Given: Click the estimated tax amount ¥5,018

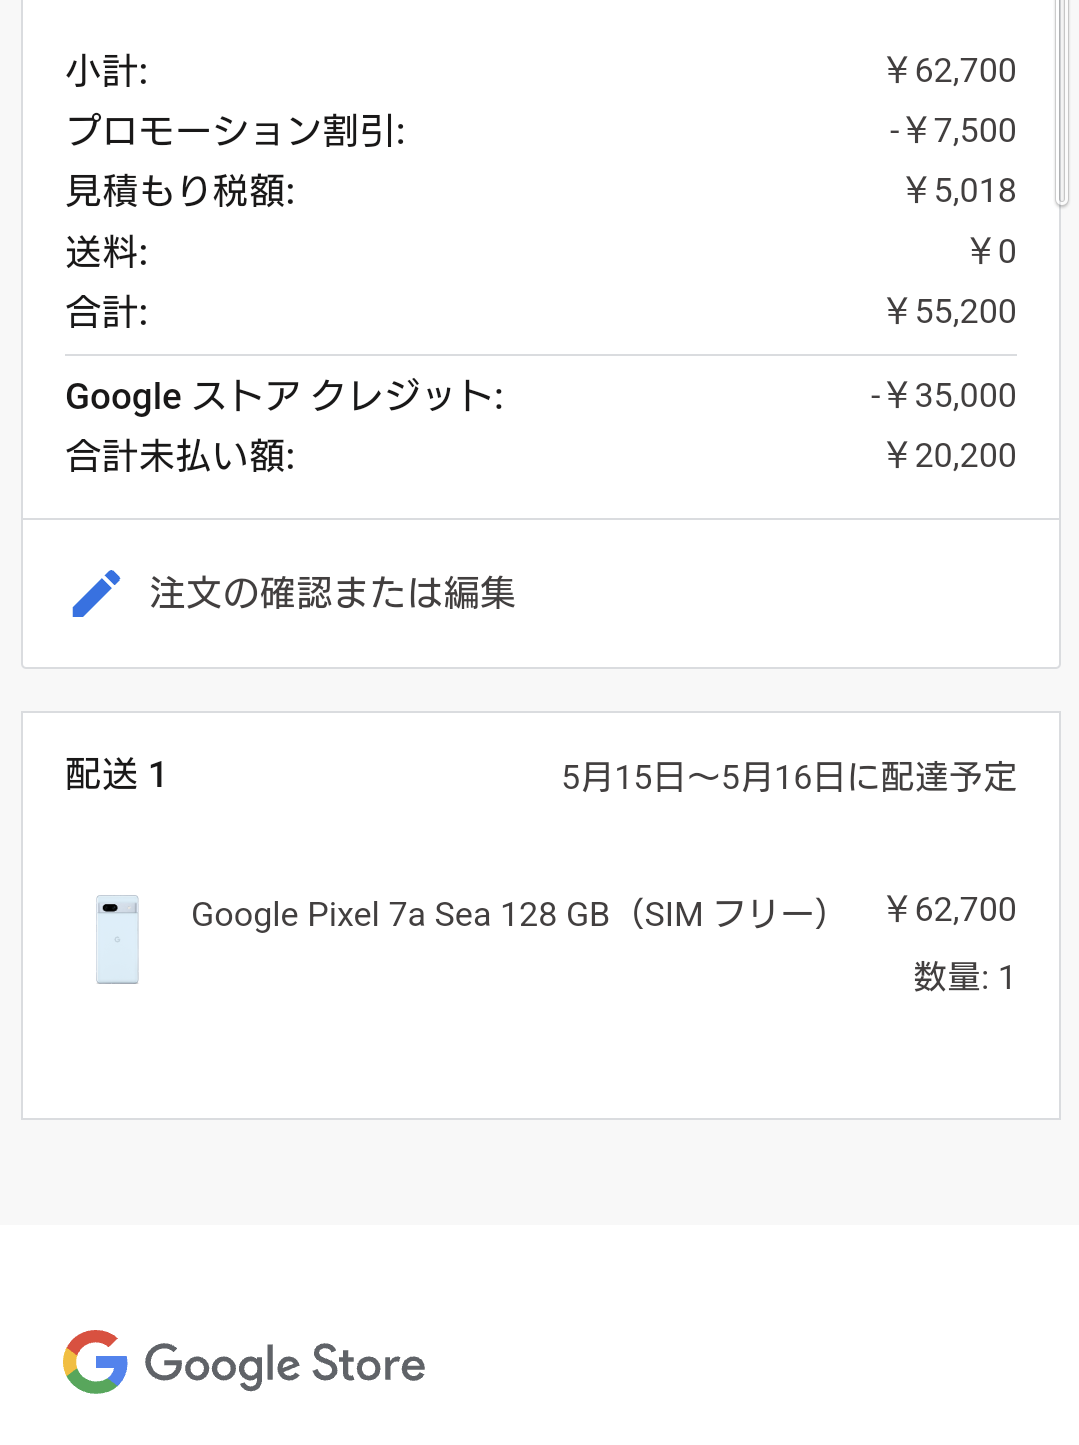Looking at the screenshot, I should pyautogui.click(x=960, y=191).
